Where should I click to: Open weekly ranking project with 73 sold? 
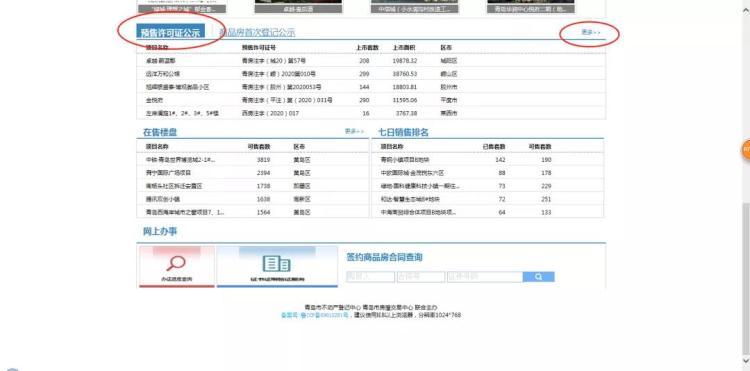[420, 186]
